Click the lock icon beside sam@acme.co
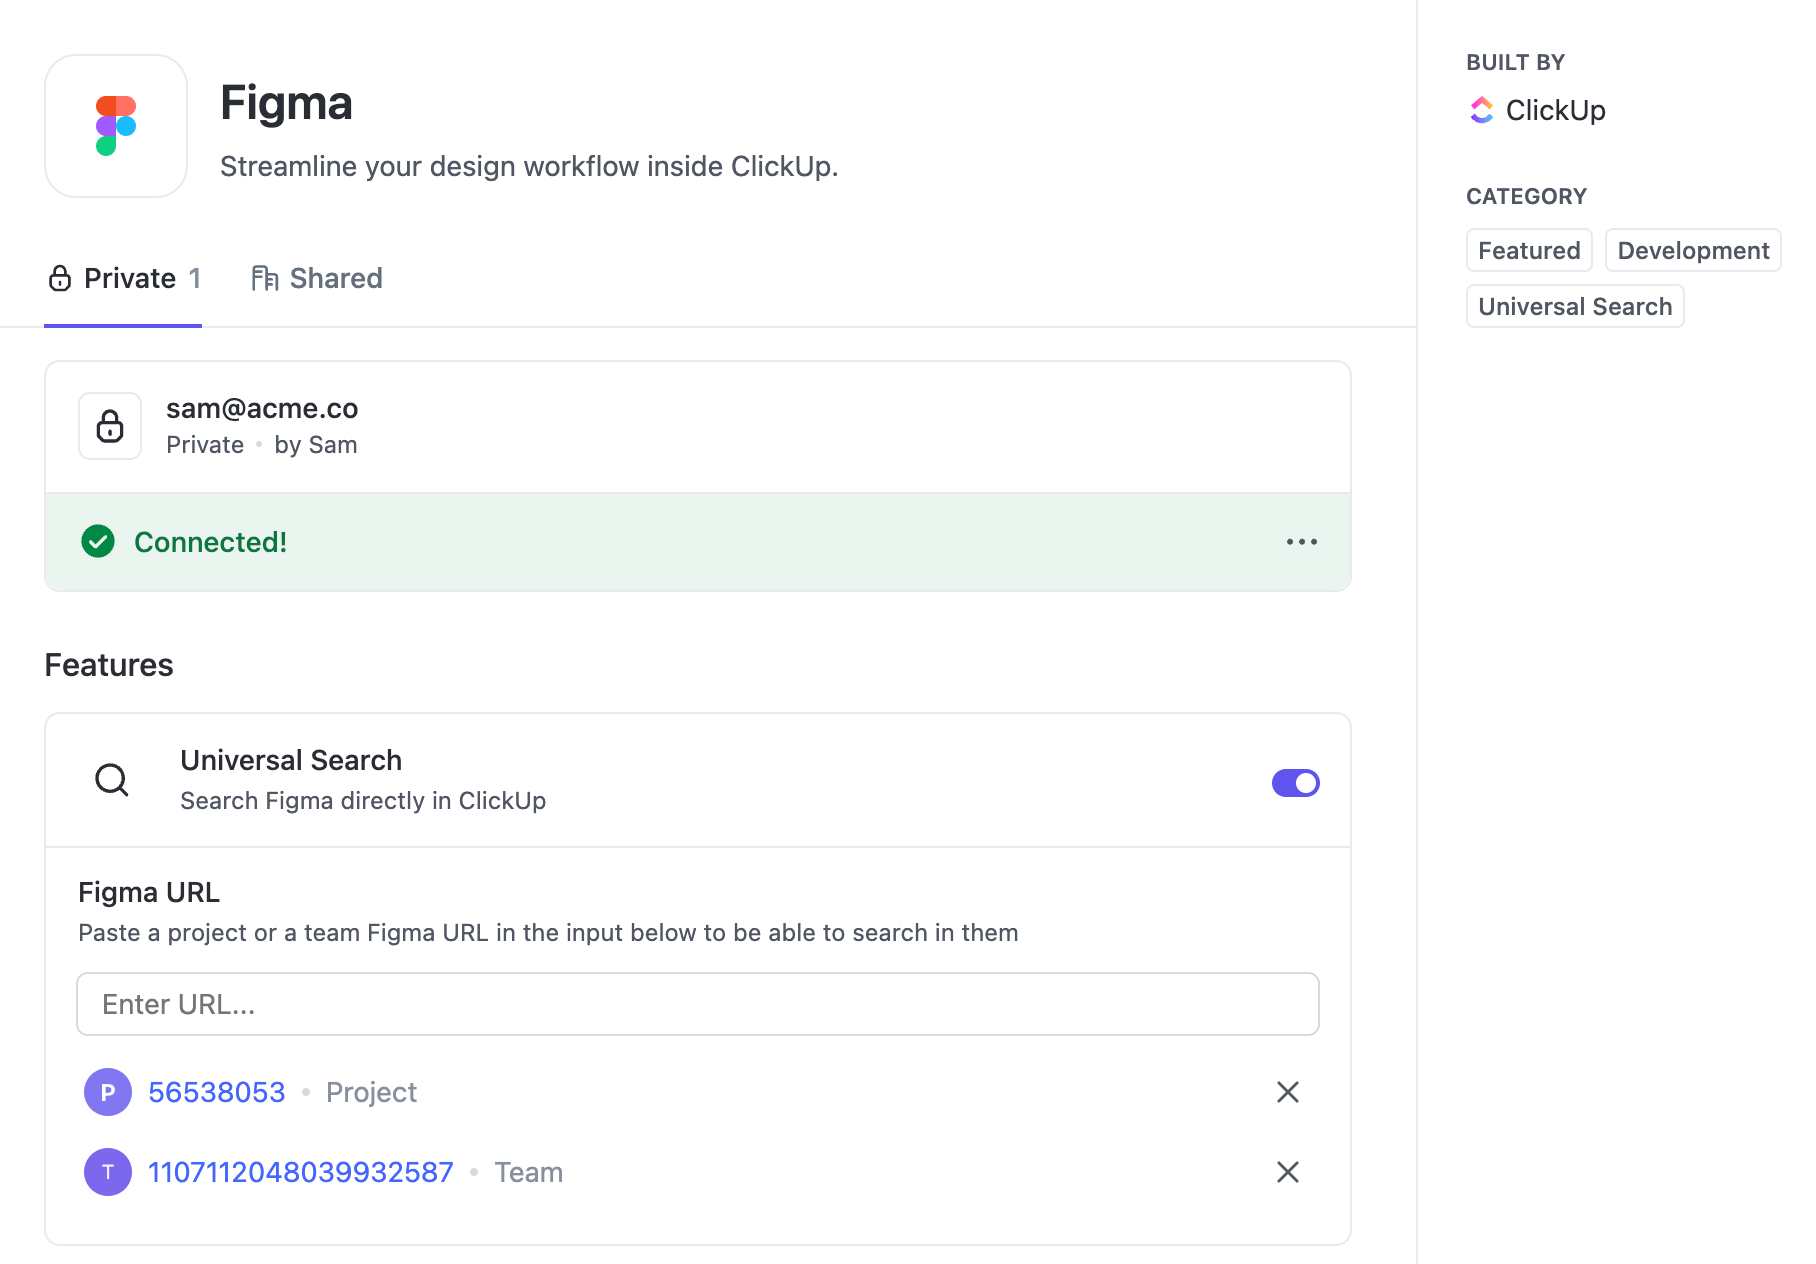Viewport: 1816px width, 1264px height. click(110, 426)
